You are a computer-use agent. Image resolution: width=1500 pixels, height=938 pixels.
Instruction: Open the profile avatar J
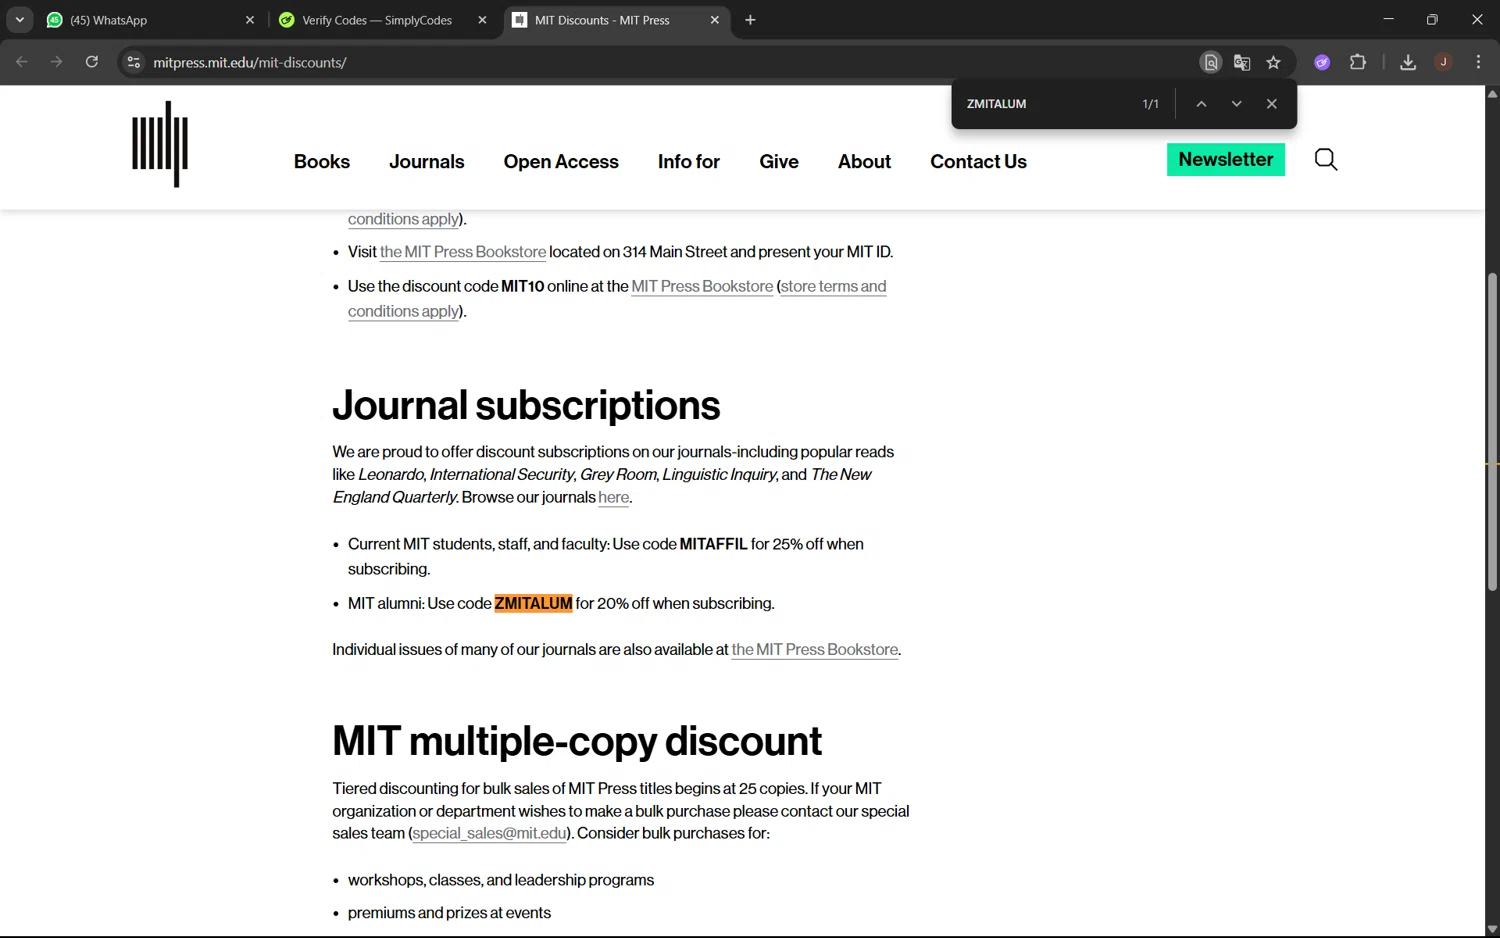tap(1443, 62)
